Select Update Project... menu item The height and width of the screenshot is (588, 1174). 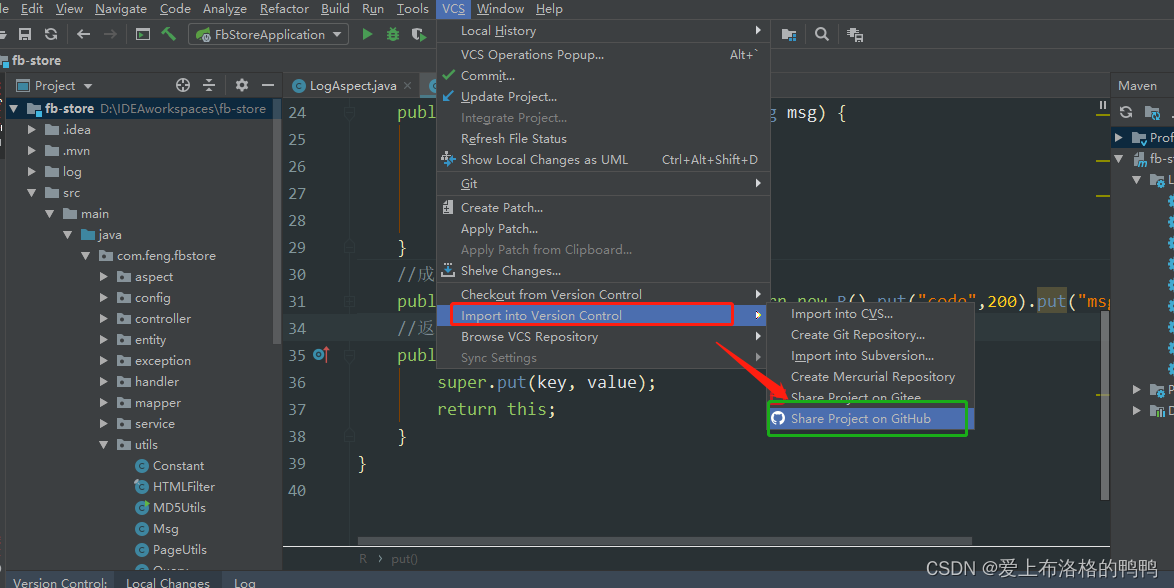pyautogui.click(x=603, y=97)
